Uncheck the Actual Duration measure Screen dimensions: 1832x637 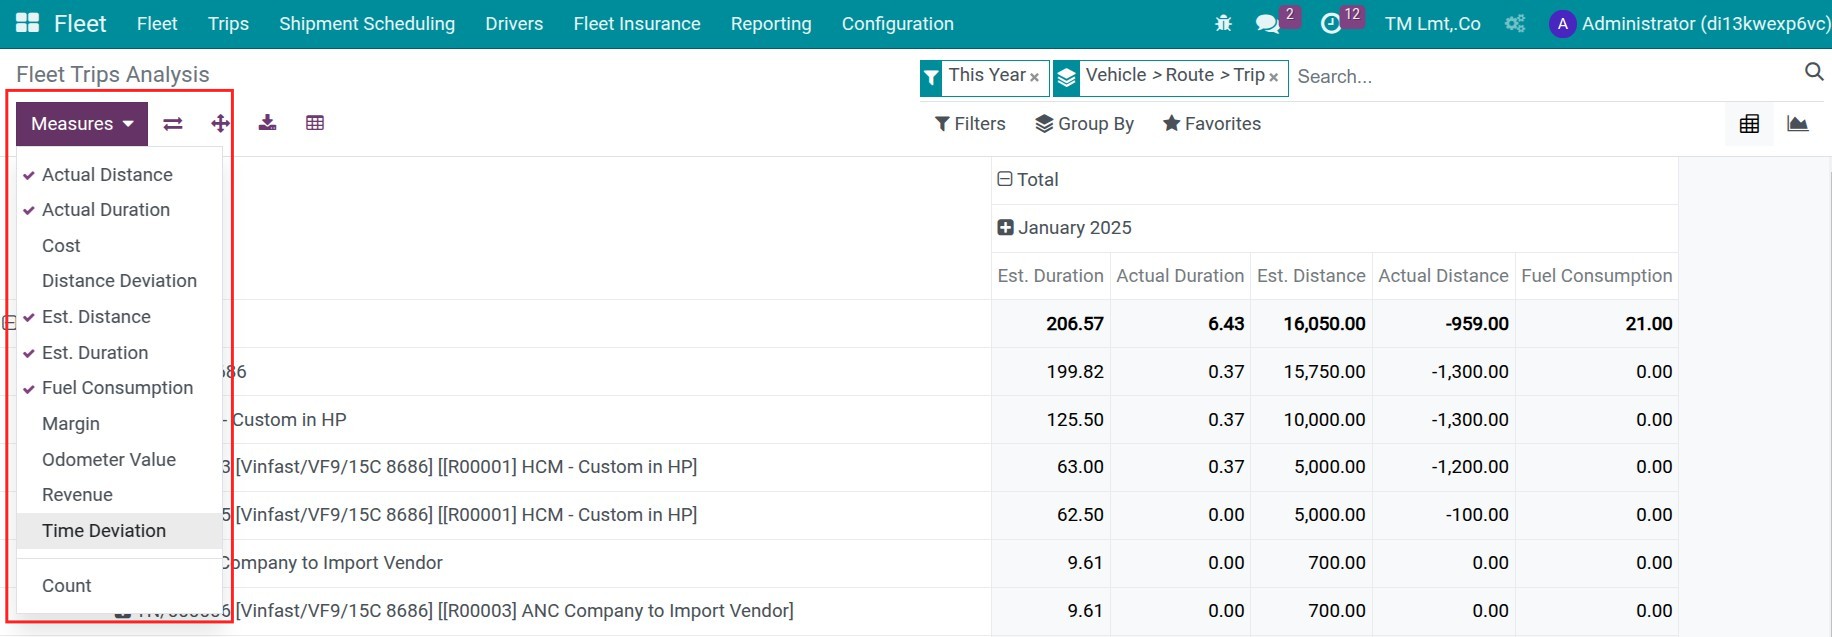119,210
